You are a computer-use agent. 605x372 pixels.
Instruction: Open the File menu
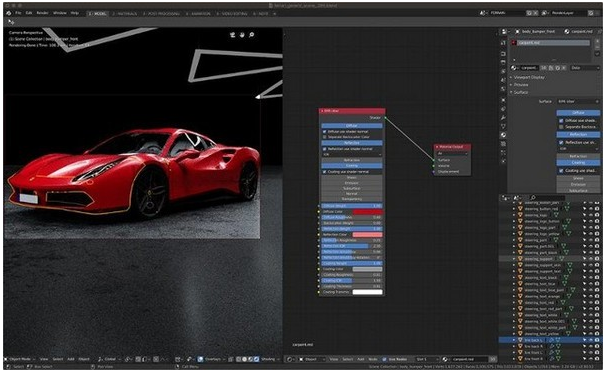[x=18, y=13]
